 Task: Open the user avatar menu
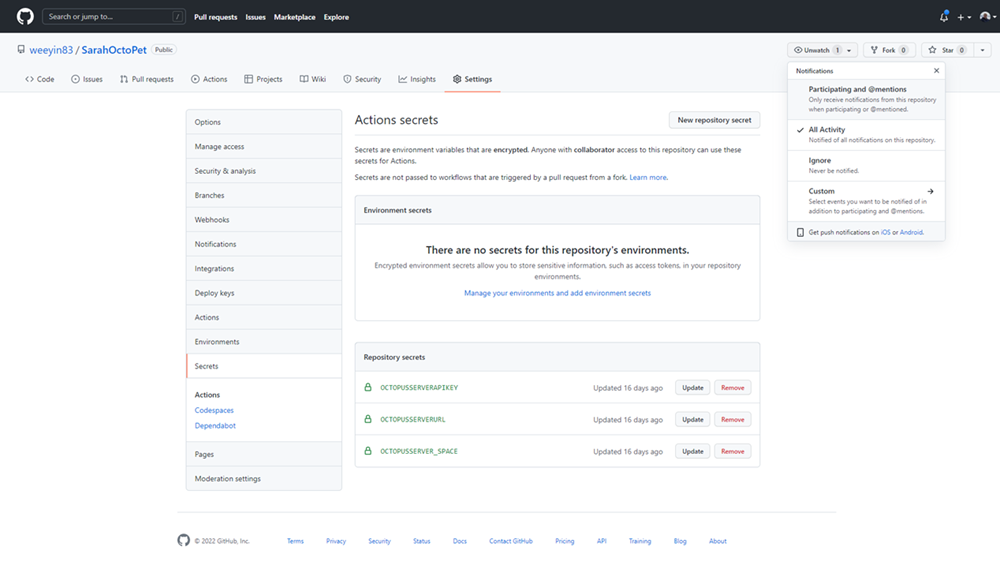987,17
